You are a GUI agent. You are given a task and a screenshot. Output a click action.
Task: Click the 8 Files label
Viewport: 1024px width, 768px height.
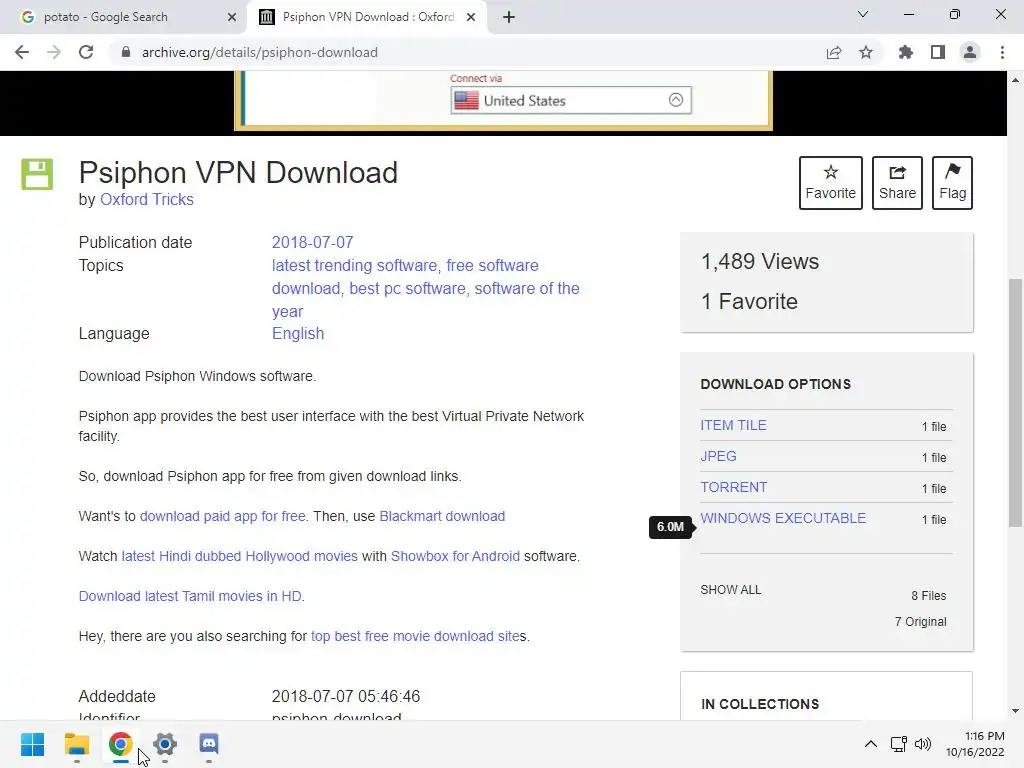[929, 596]
